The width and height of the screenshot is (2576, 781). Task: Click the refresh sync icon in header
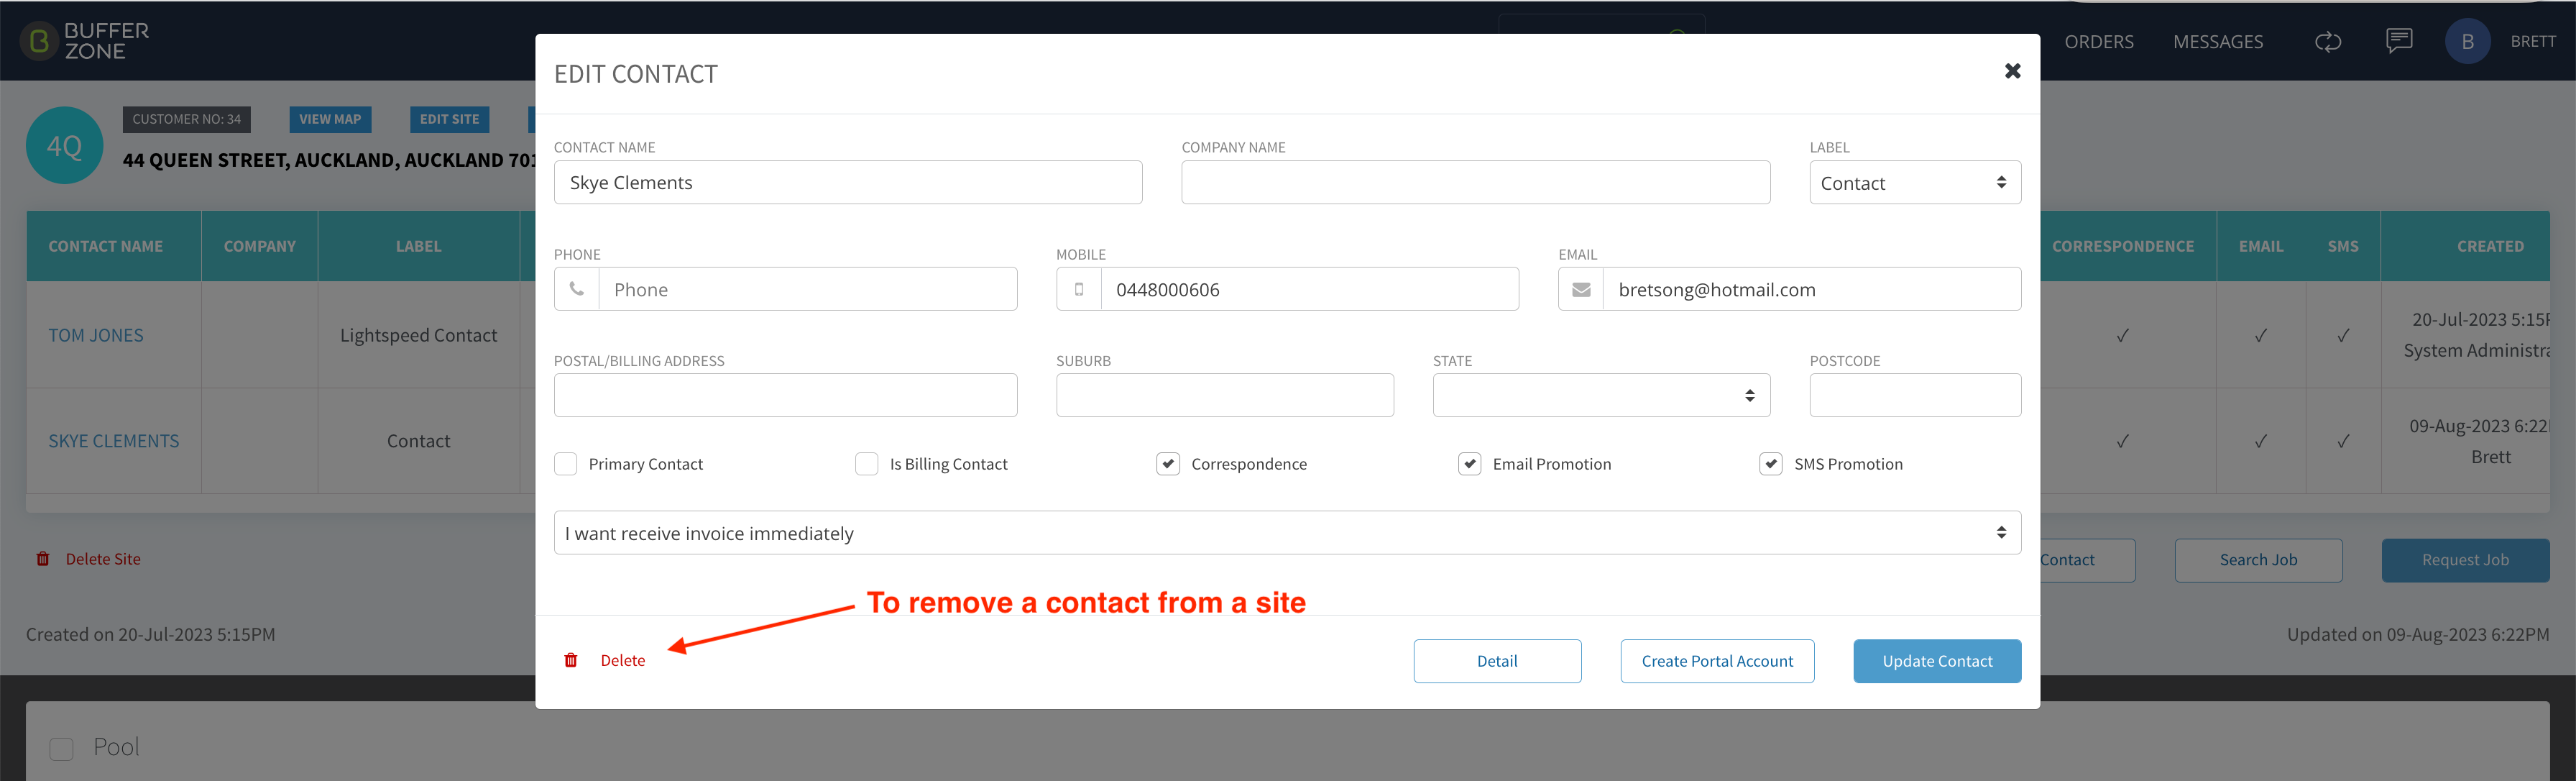click(x=2328, y=41)
